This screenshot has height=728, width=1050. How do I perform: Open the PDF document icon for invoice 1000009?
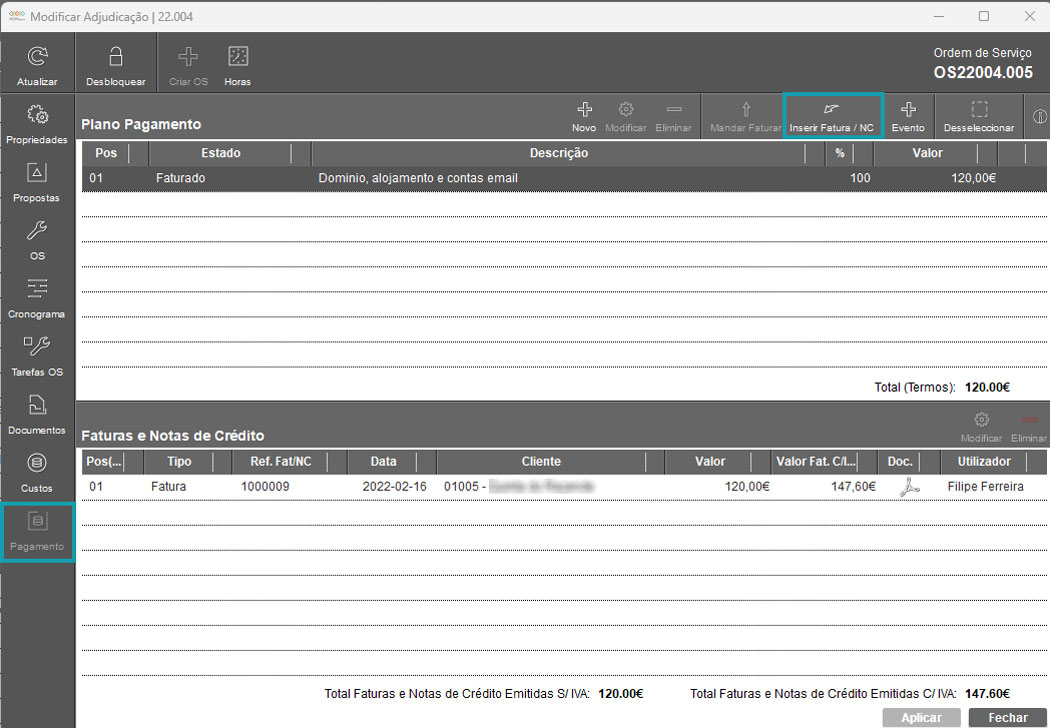click(x=909, y=486)
